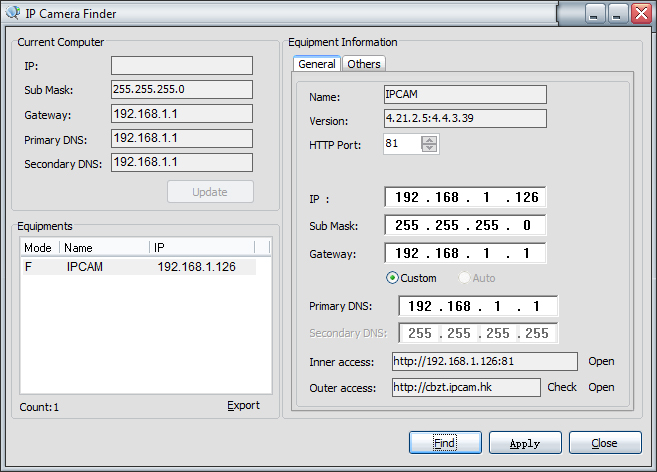657x472 pixels.
Task: Click the Inner access URL field
Action: tap(485, 361)
